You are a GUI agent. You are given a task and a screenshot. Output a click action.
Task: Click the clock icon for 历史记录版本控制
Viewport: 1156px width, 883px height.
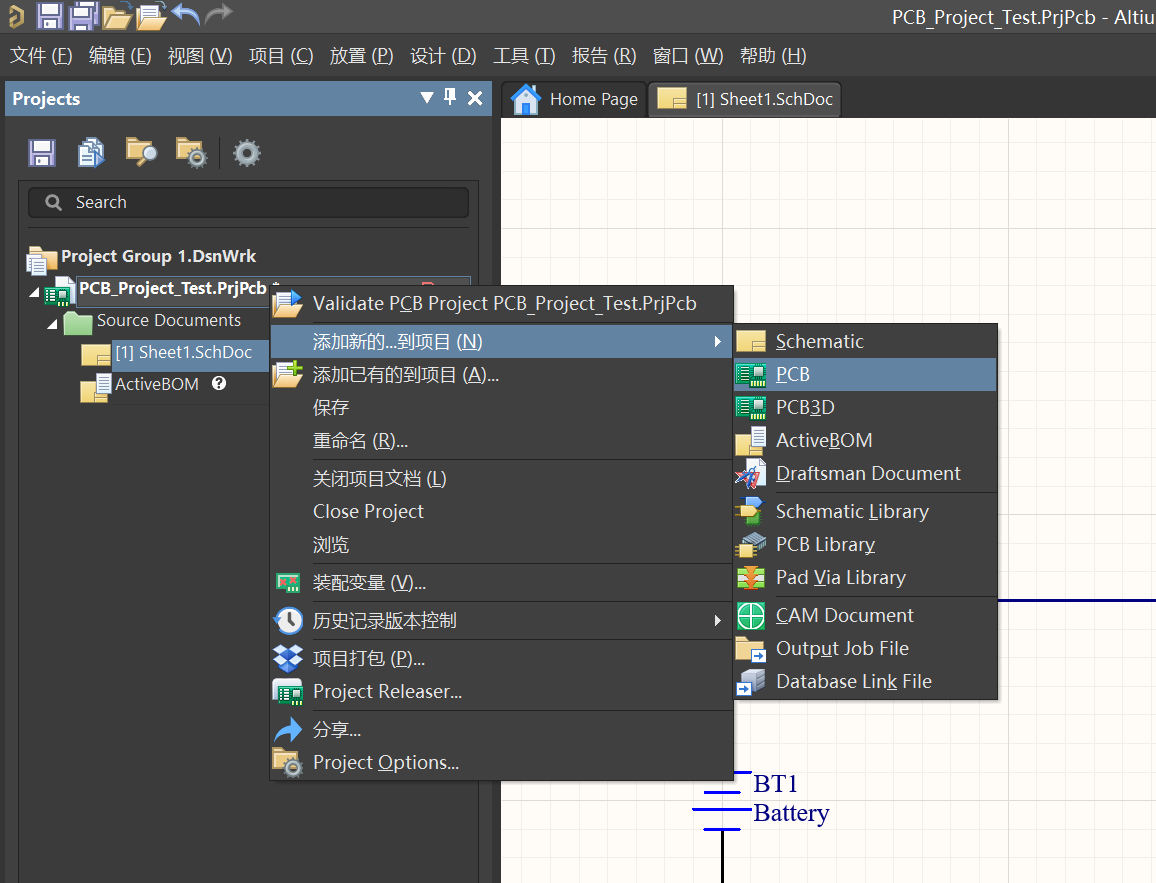click(288, 621)
